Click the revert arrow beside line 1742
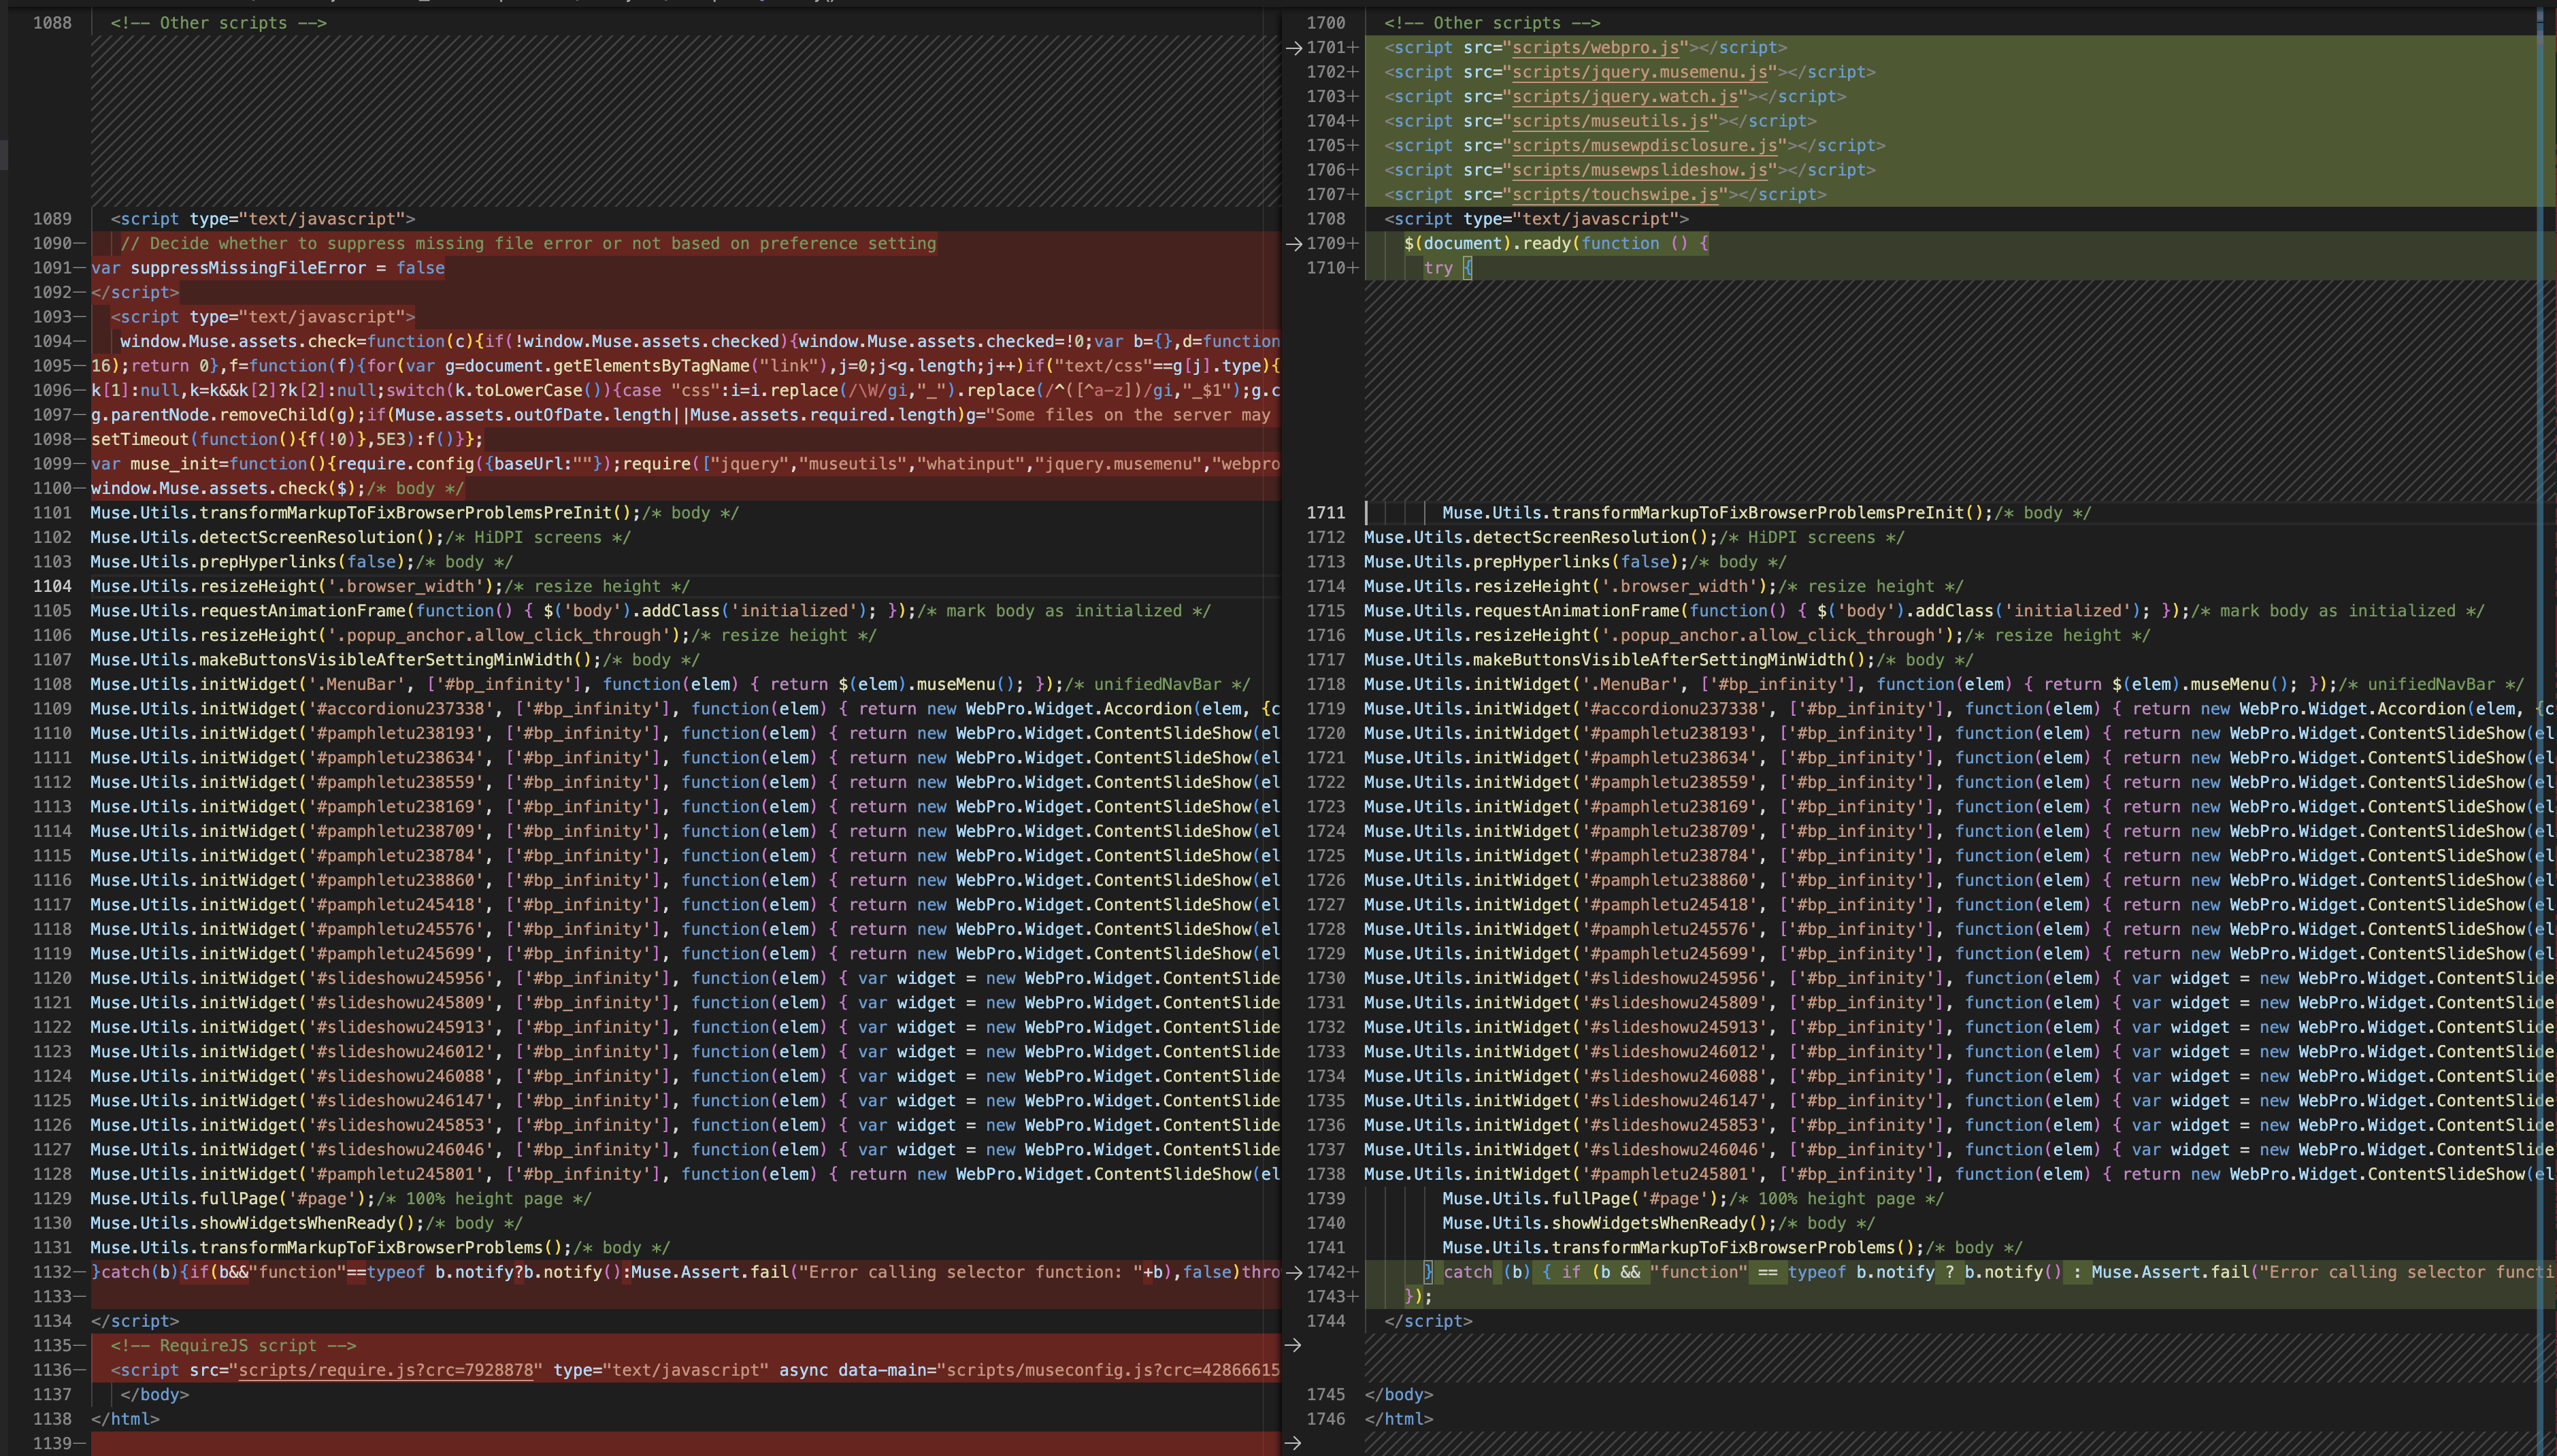This screenshot has height=1456, width=2557. pyautogui.click(x=1293, y=1273)
